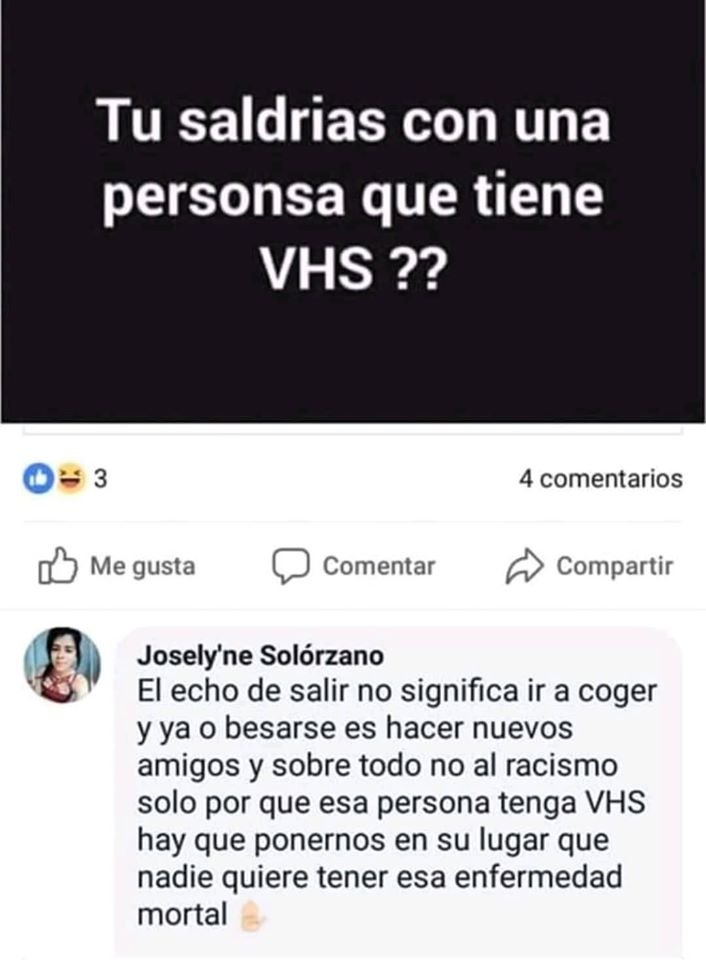Screen dimensions: 706x960
Task: Click the Comentar button label
Action: click(379, 566)
